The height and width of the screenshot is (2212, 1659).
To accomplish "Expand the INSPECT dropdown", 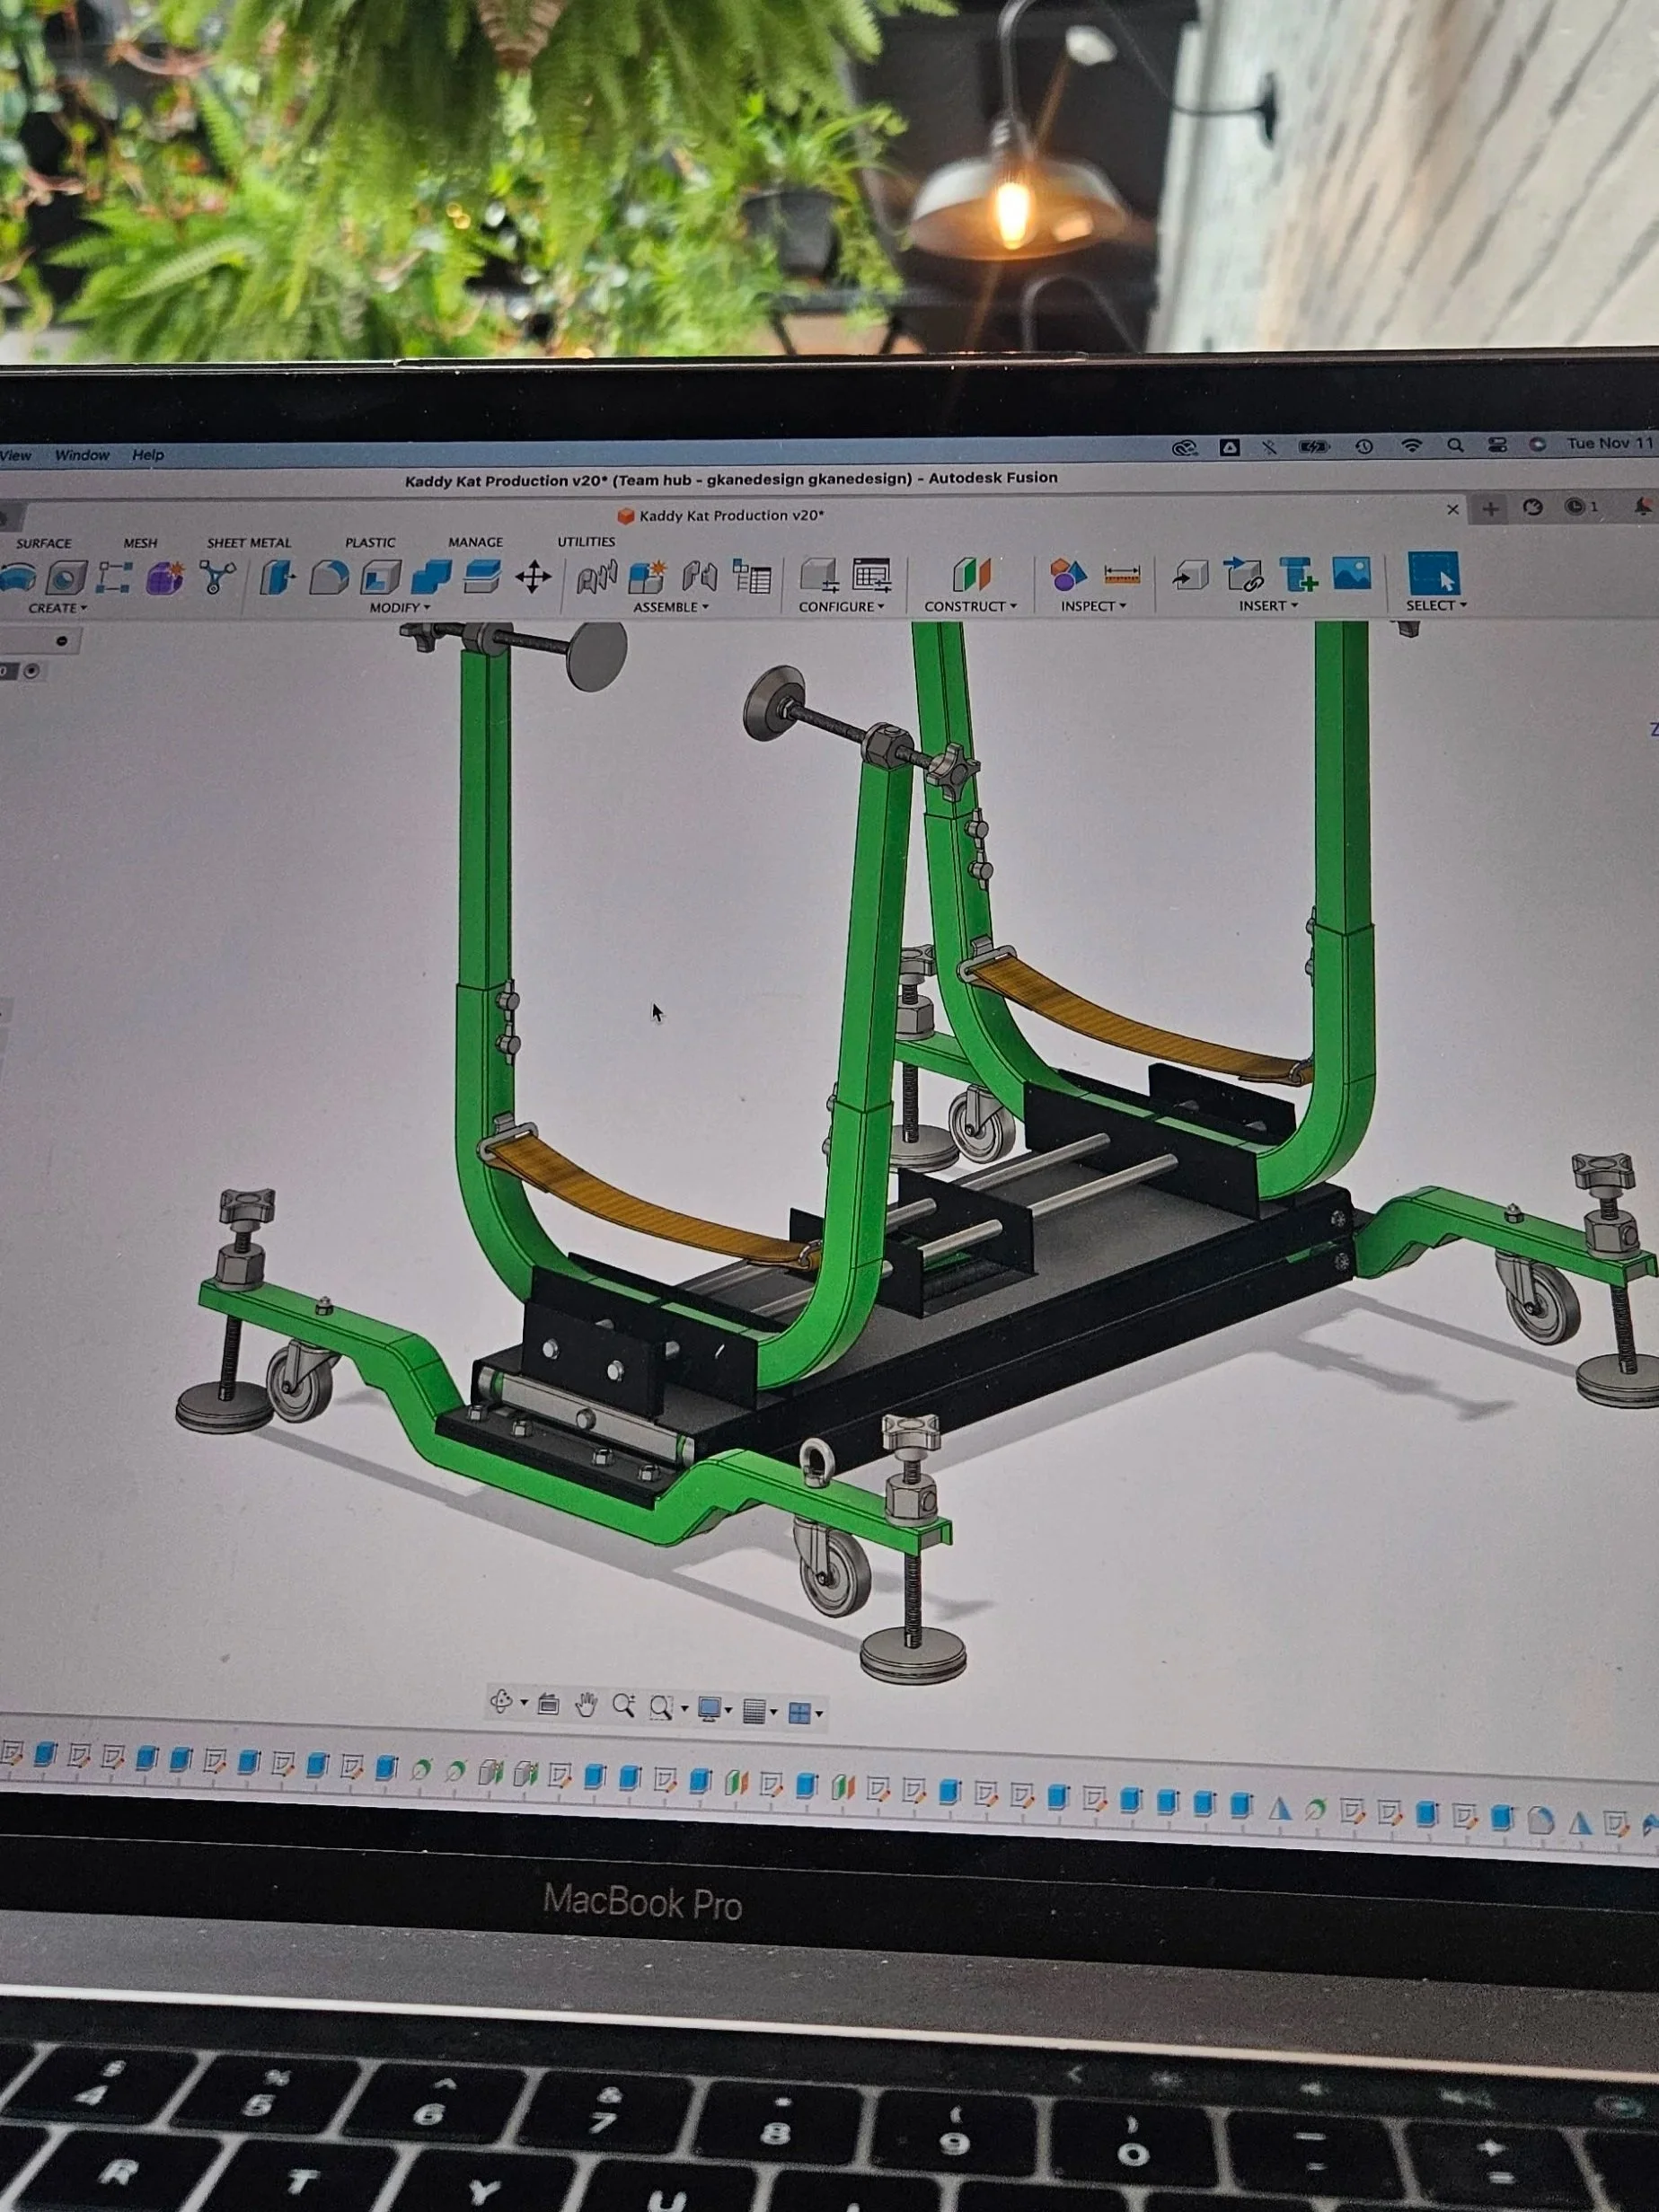I will click(1093, 605).
